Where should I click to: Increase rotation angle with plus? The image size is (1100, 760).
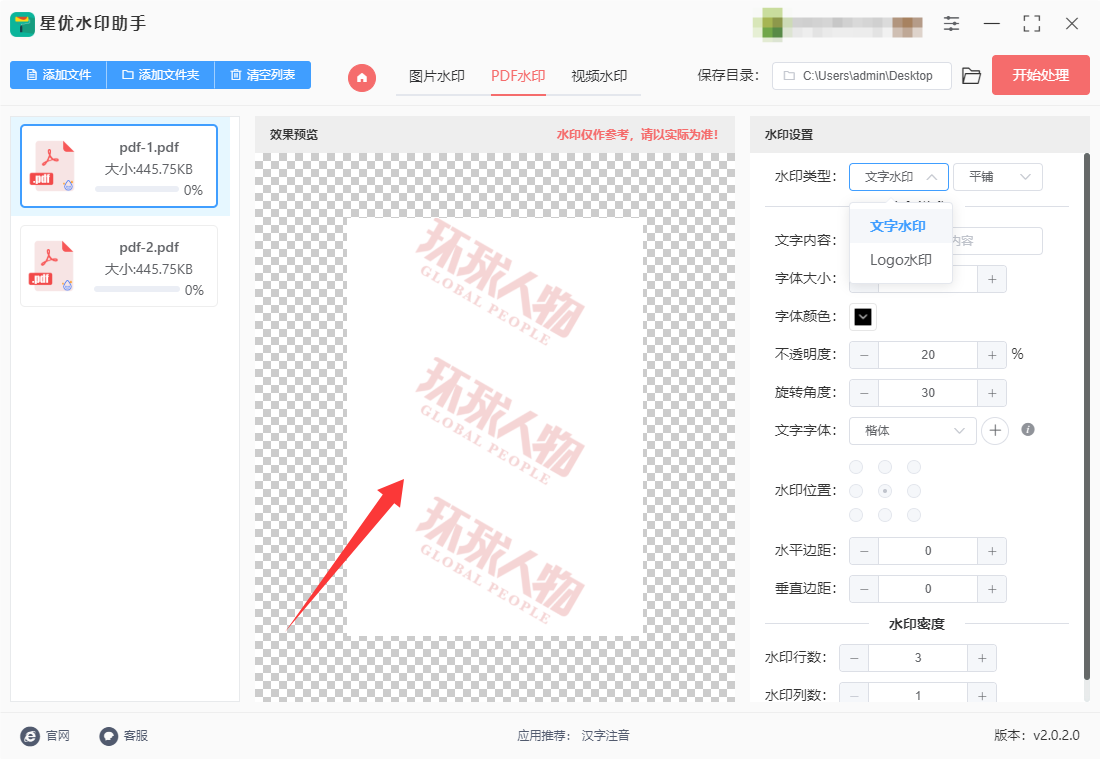coord(992,393)
